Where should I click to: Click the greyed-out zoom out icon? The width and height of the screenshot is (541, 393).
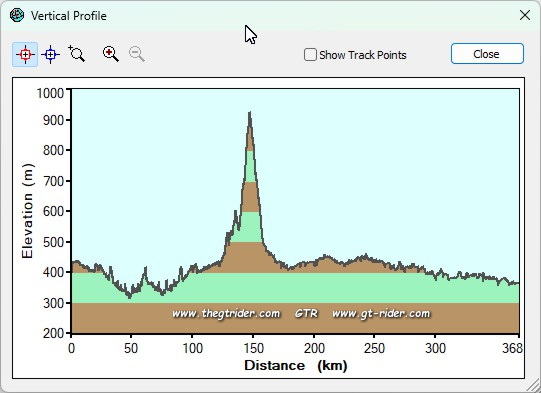pos(137,54)
